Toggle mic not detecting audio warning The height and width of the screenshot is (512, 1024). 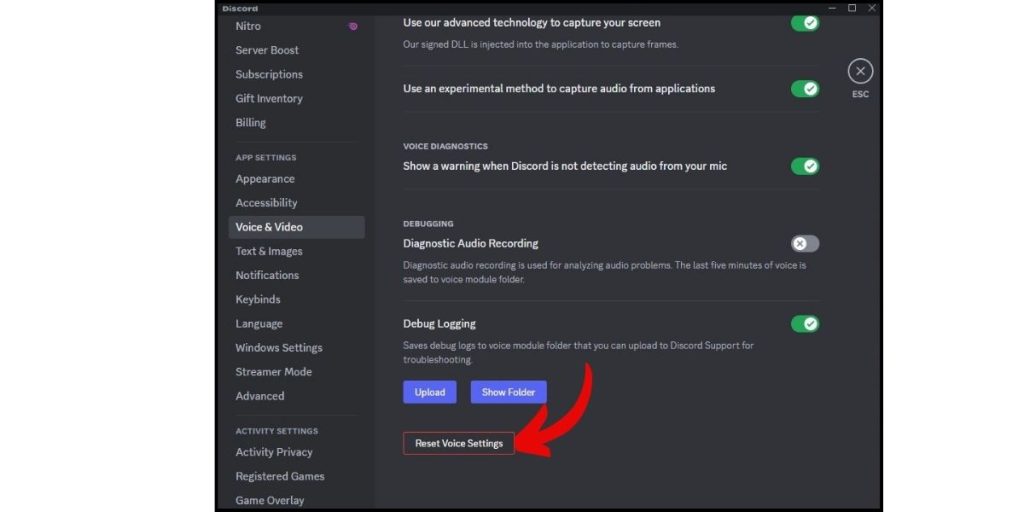click(805, 167)
